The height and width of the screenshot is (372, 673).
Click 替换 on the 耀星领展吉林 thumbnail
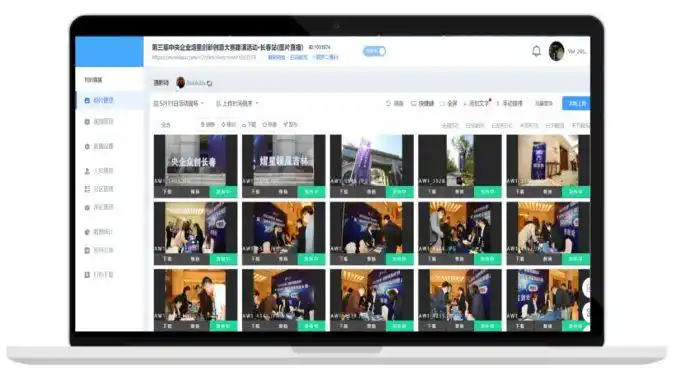coord(283,192)
